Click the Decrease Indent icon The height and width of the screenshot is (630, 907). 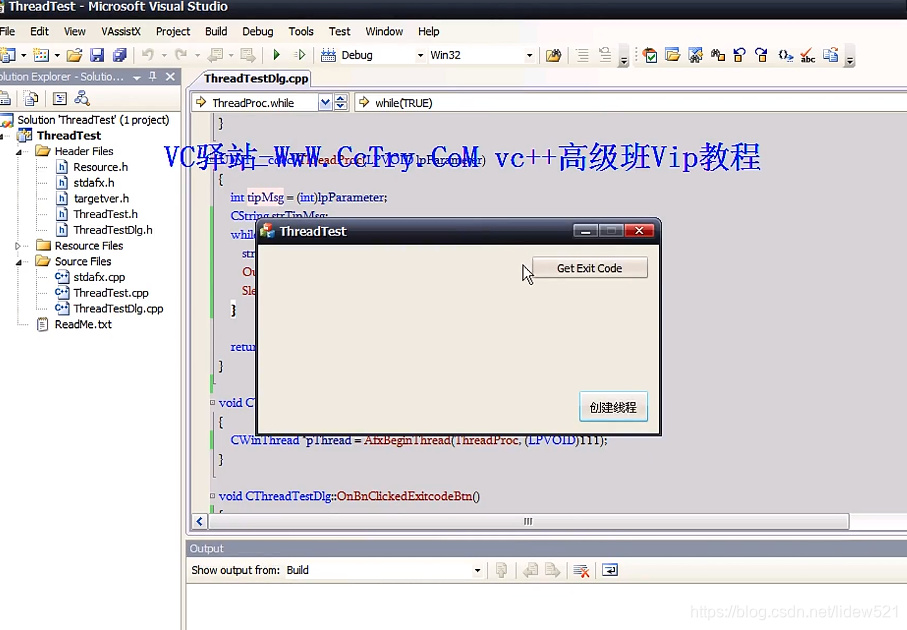click(x=582, y=56)
